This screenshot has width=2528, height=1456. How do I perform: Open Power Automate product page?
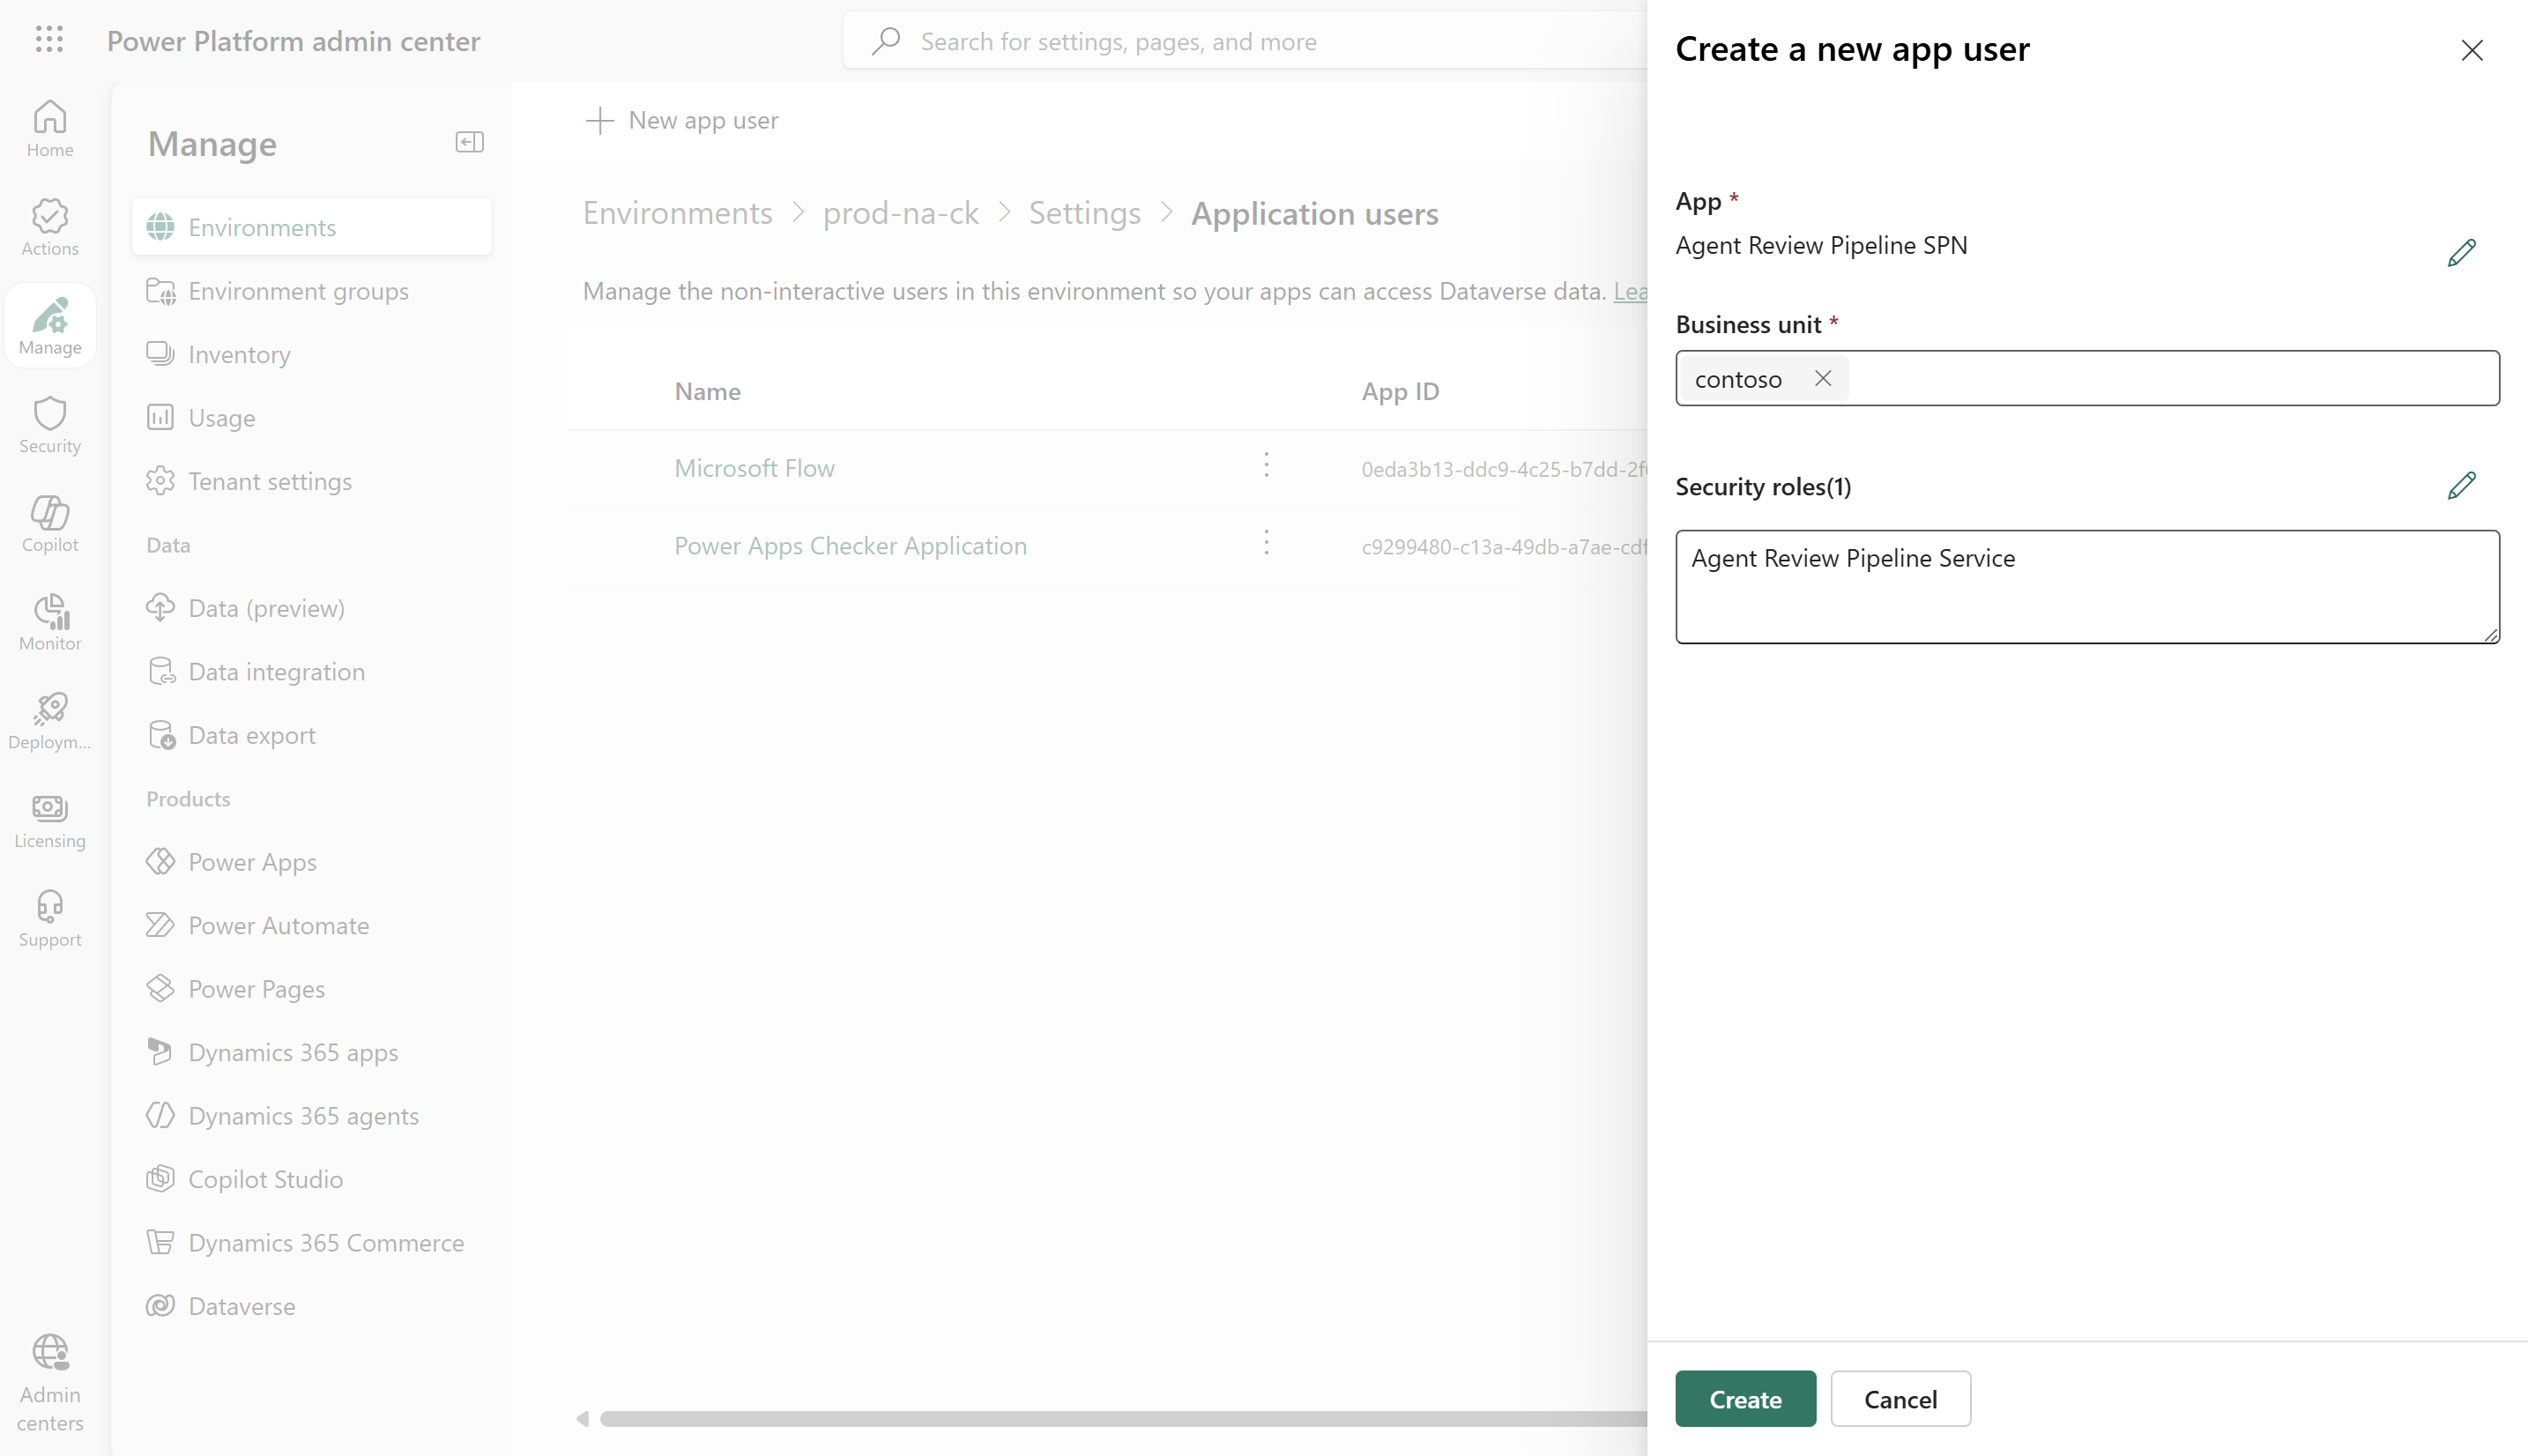point(311,925)
